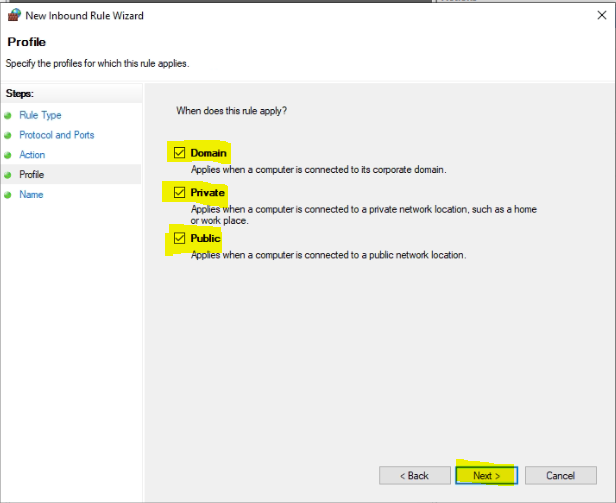Click green bullet beside Name step

click(7, 195)
